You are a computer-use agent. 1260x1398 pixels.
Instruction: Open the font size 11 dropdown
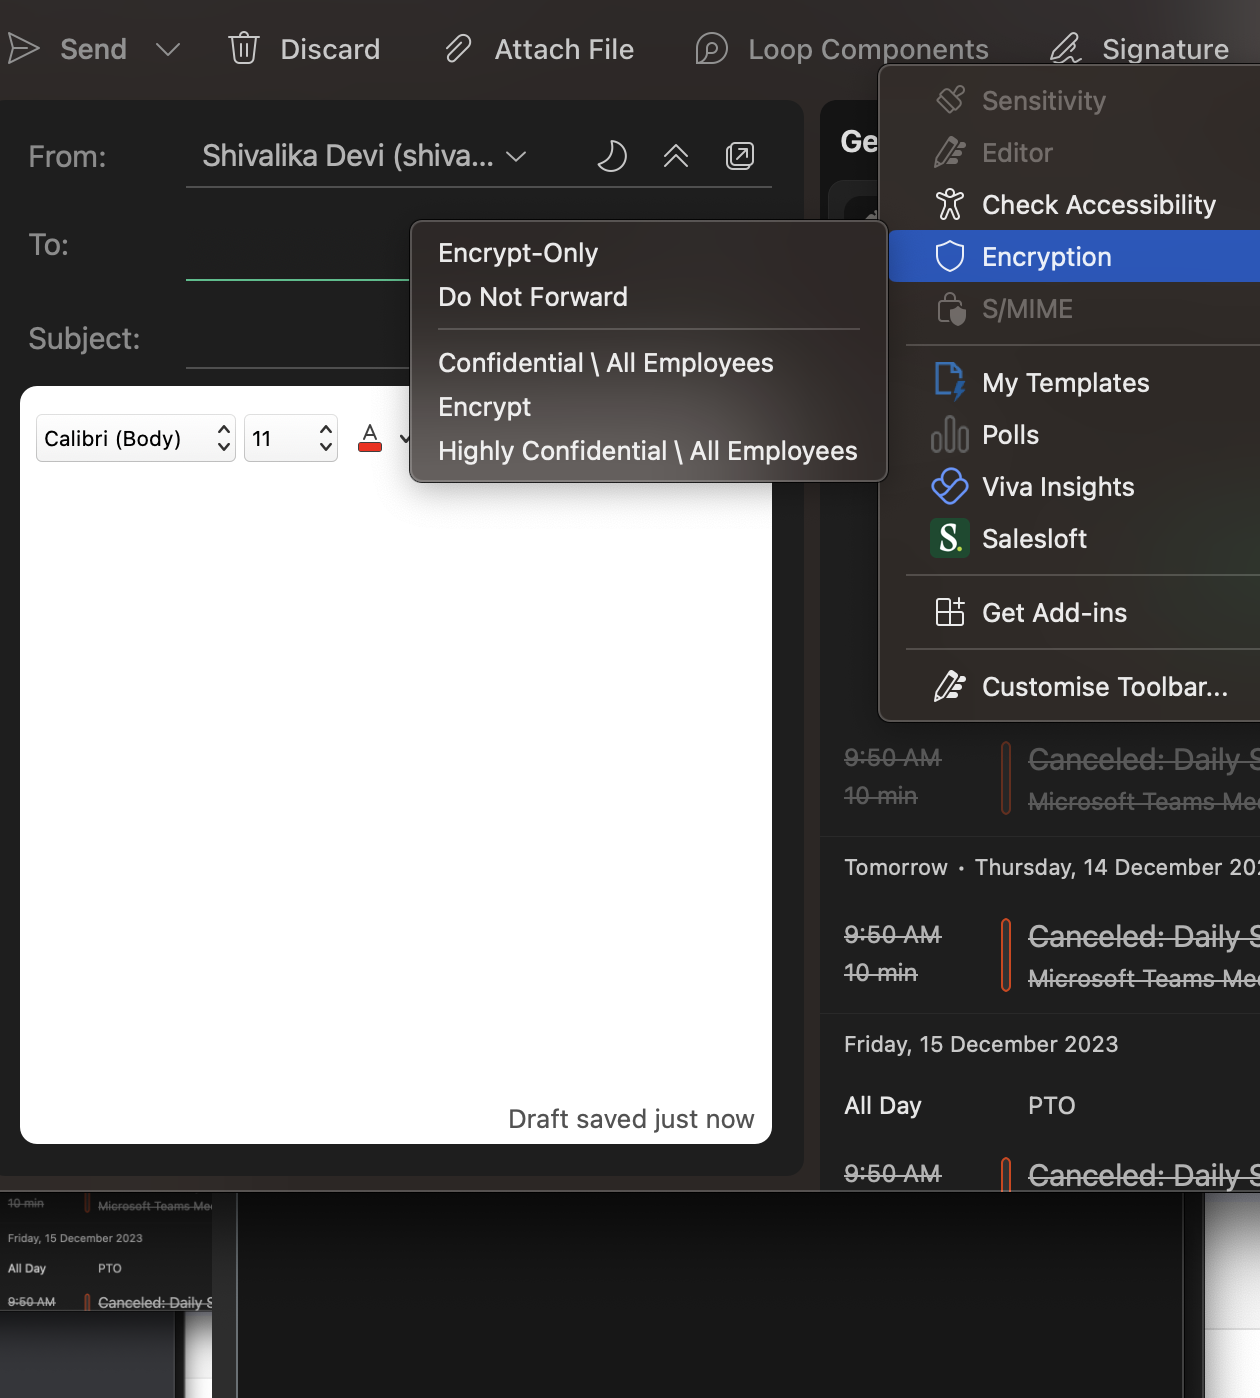291,438
